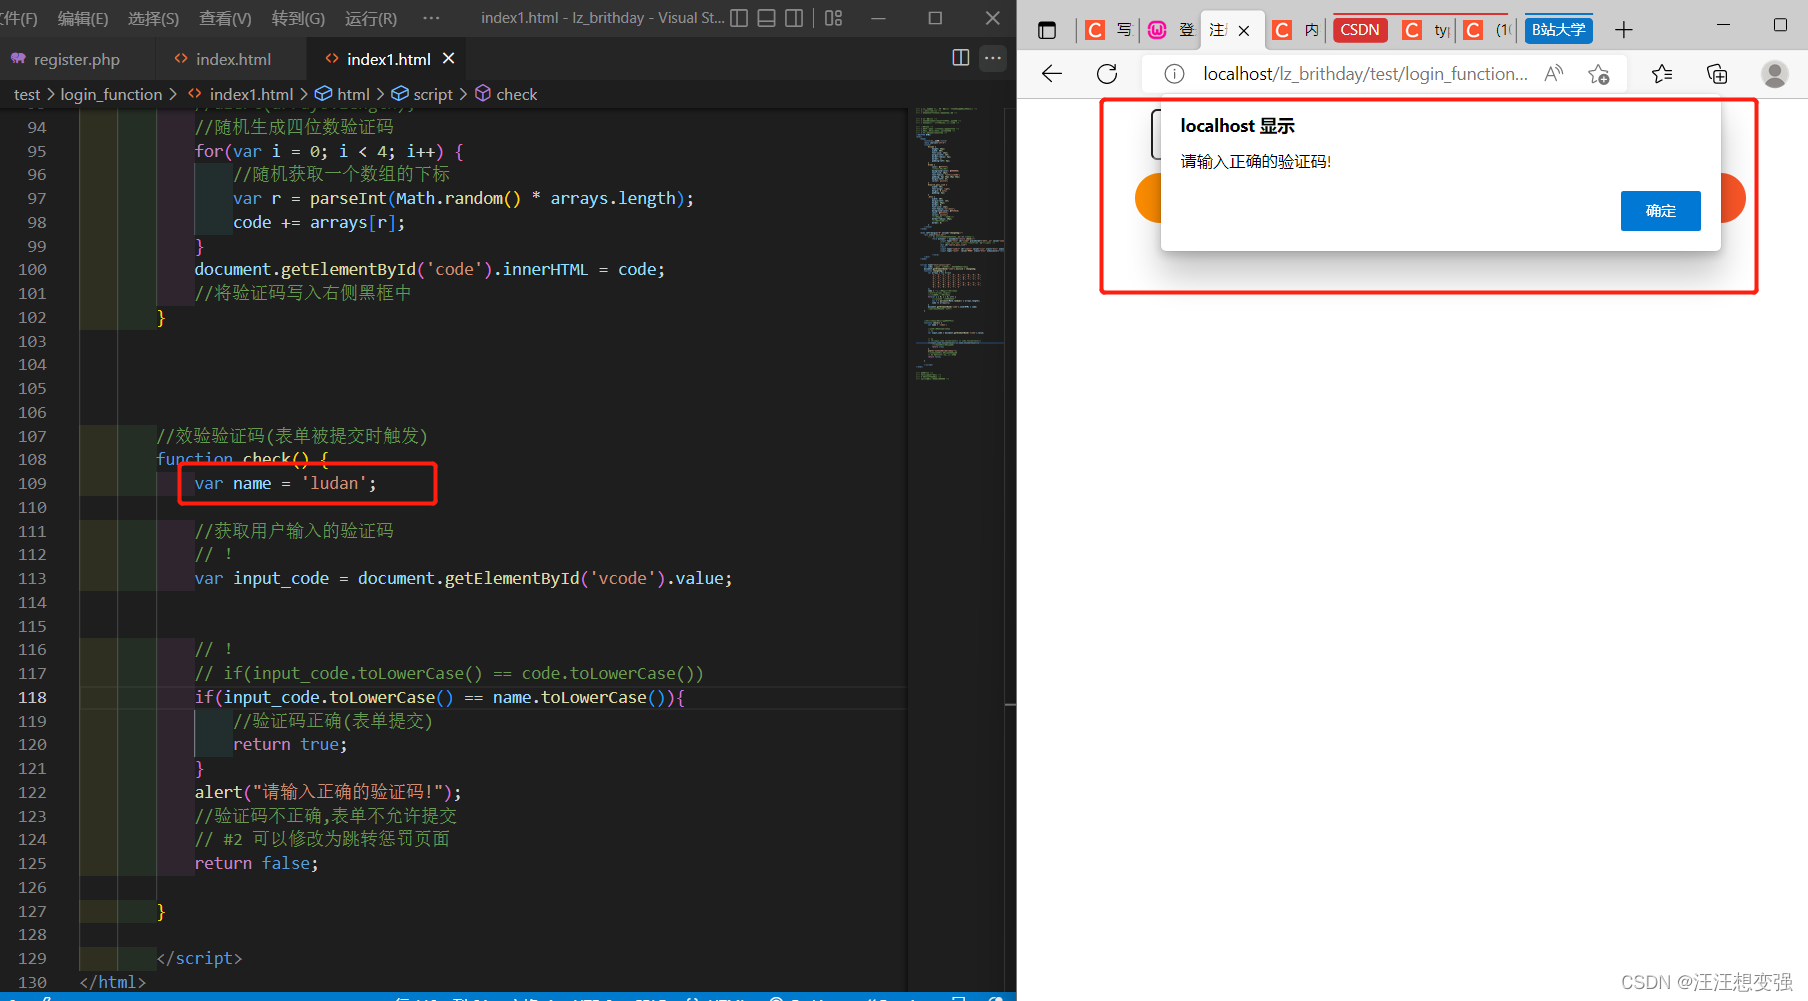Open 'login_function' breadcrumb dropdown
This screenshot has width=1808, height=1001.
111,94
